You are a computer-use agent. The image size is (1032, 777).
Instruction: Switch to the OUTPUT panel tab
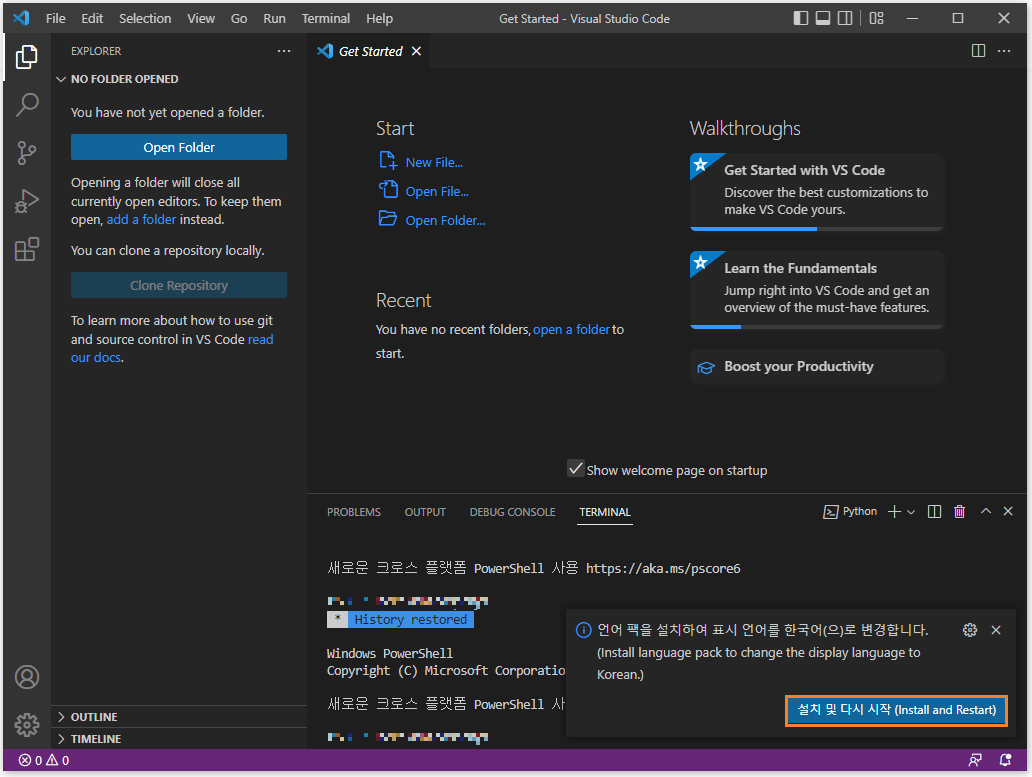425,512
